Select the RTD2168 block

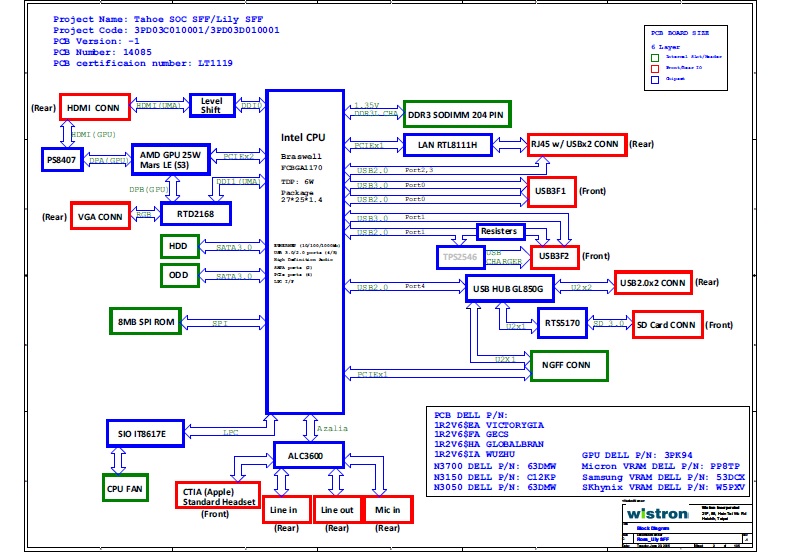pos(196,214)
